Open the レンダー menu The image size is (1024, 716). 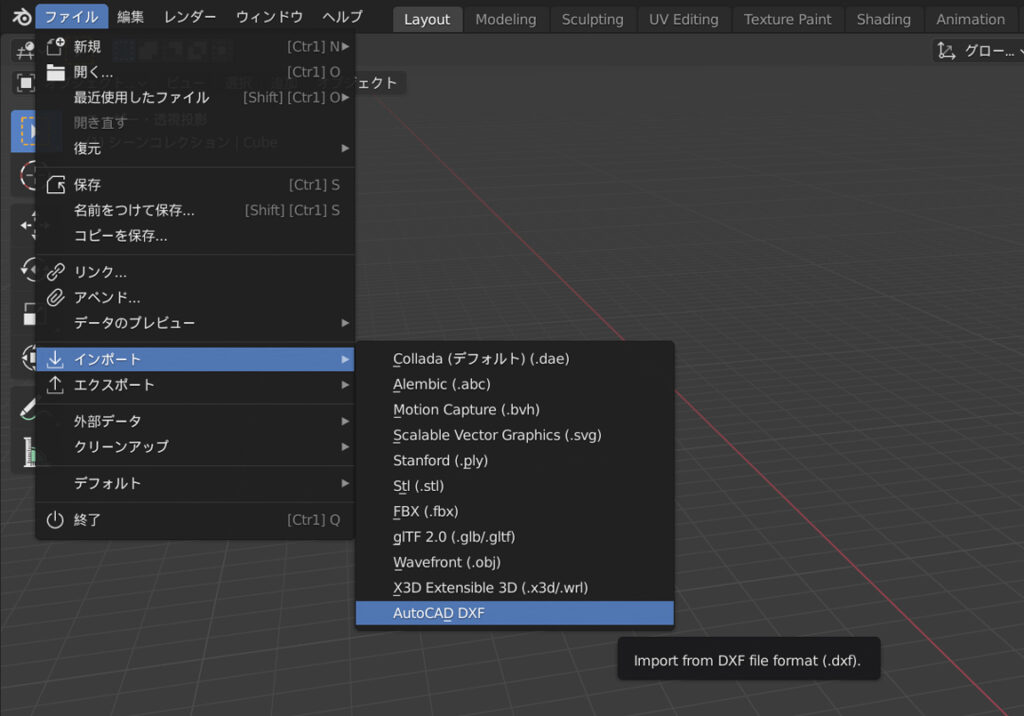coord(189,17)
